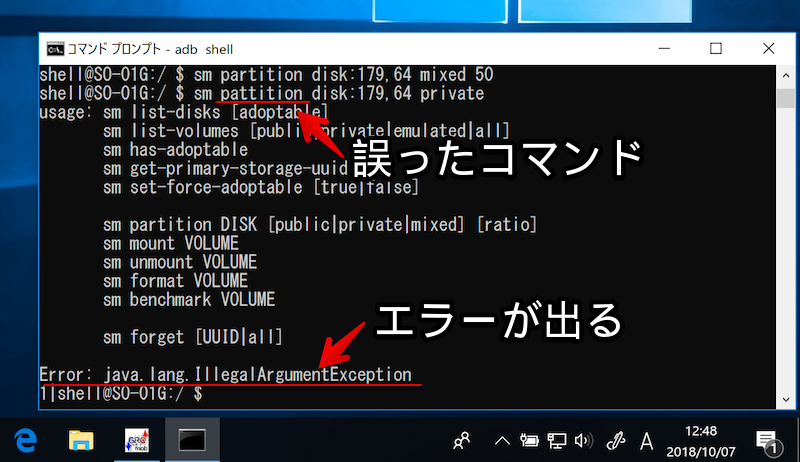The image size is (800, 462).
Task: Maximize the Command Prompt window
Action: [715, 48]
